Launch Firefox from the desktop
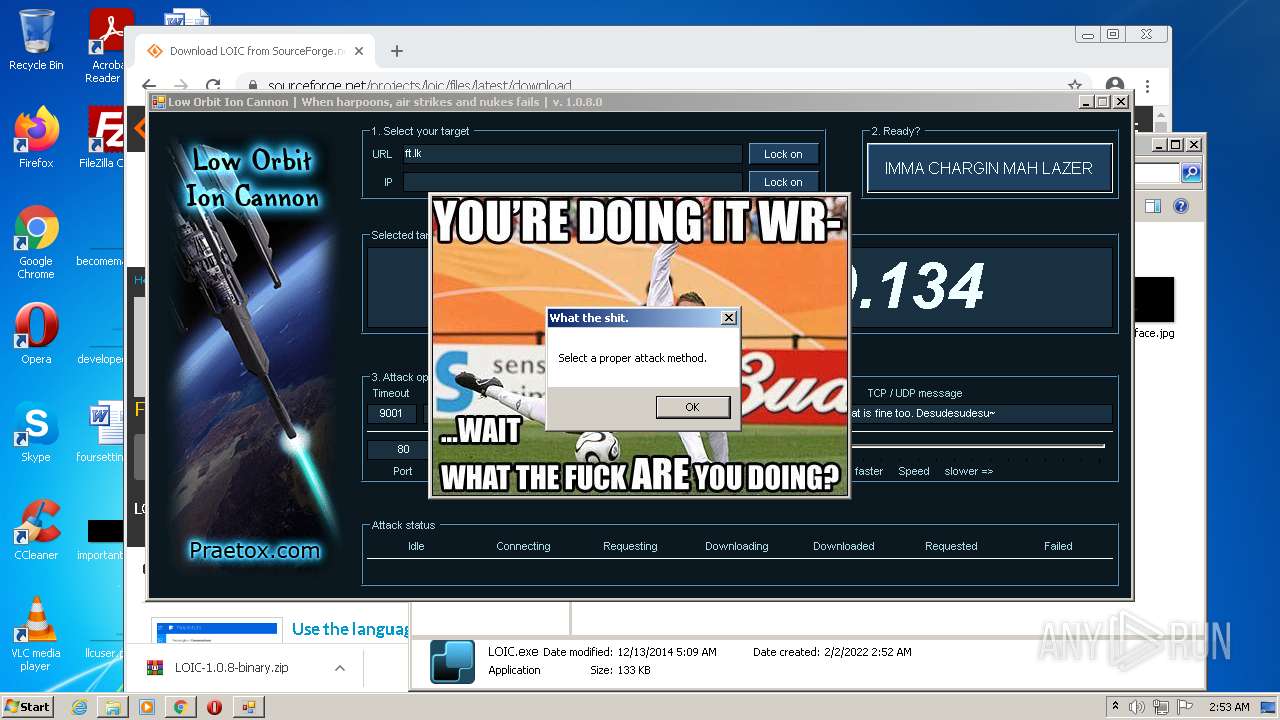Viewport: 1280px width, 720px height. click(x=36, y=137)
